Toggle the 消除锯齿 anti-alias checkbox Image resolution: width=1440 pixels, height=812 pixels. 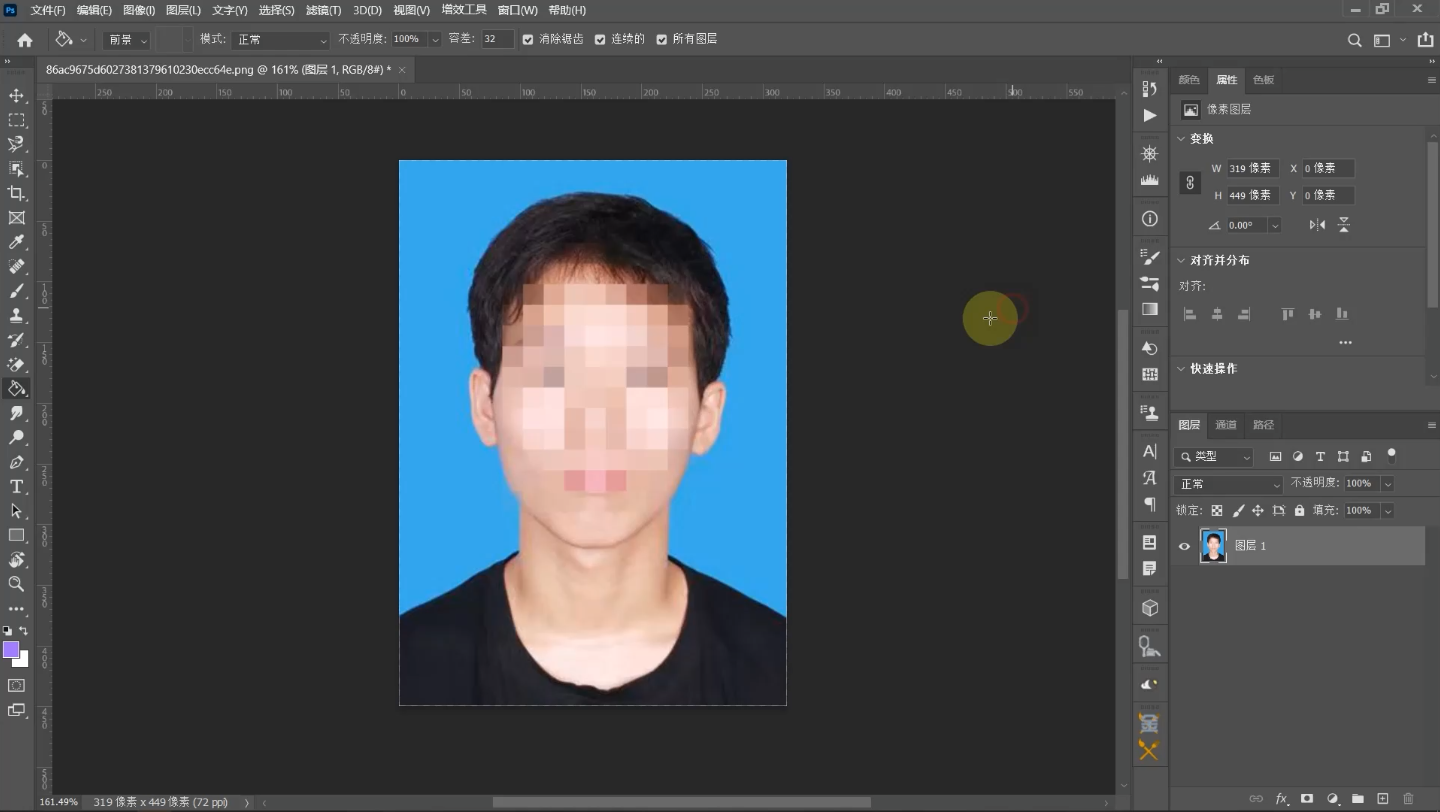coord(528,40)
